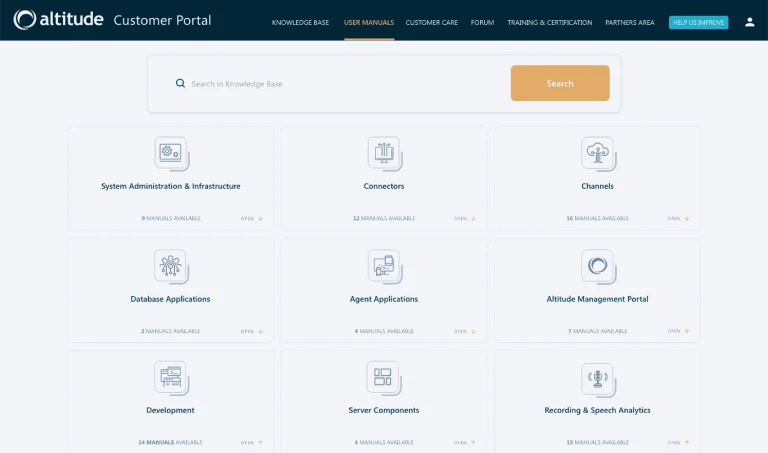Click the Channels card title
Screen dimensions: 768x453
click(x=598, y=186)
